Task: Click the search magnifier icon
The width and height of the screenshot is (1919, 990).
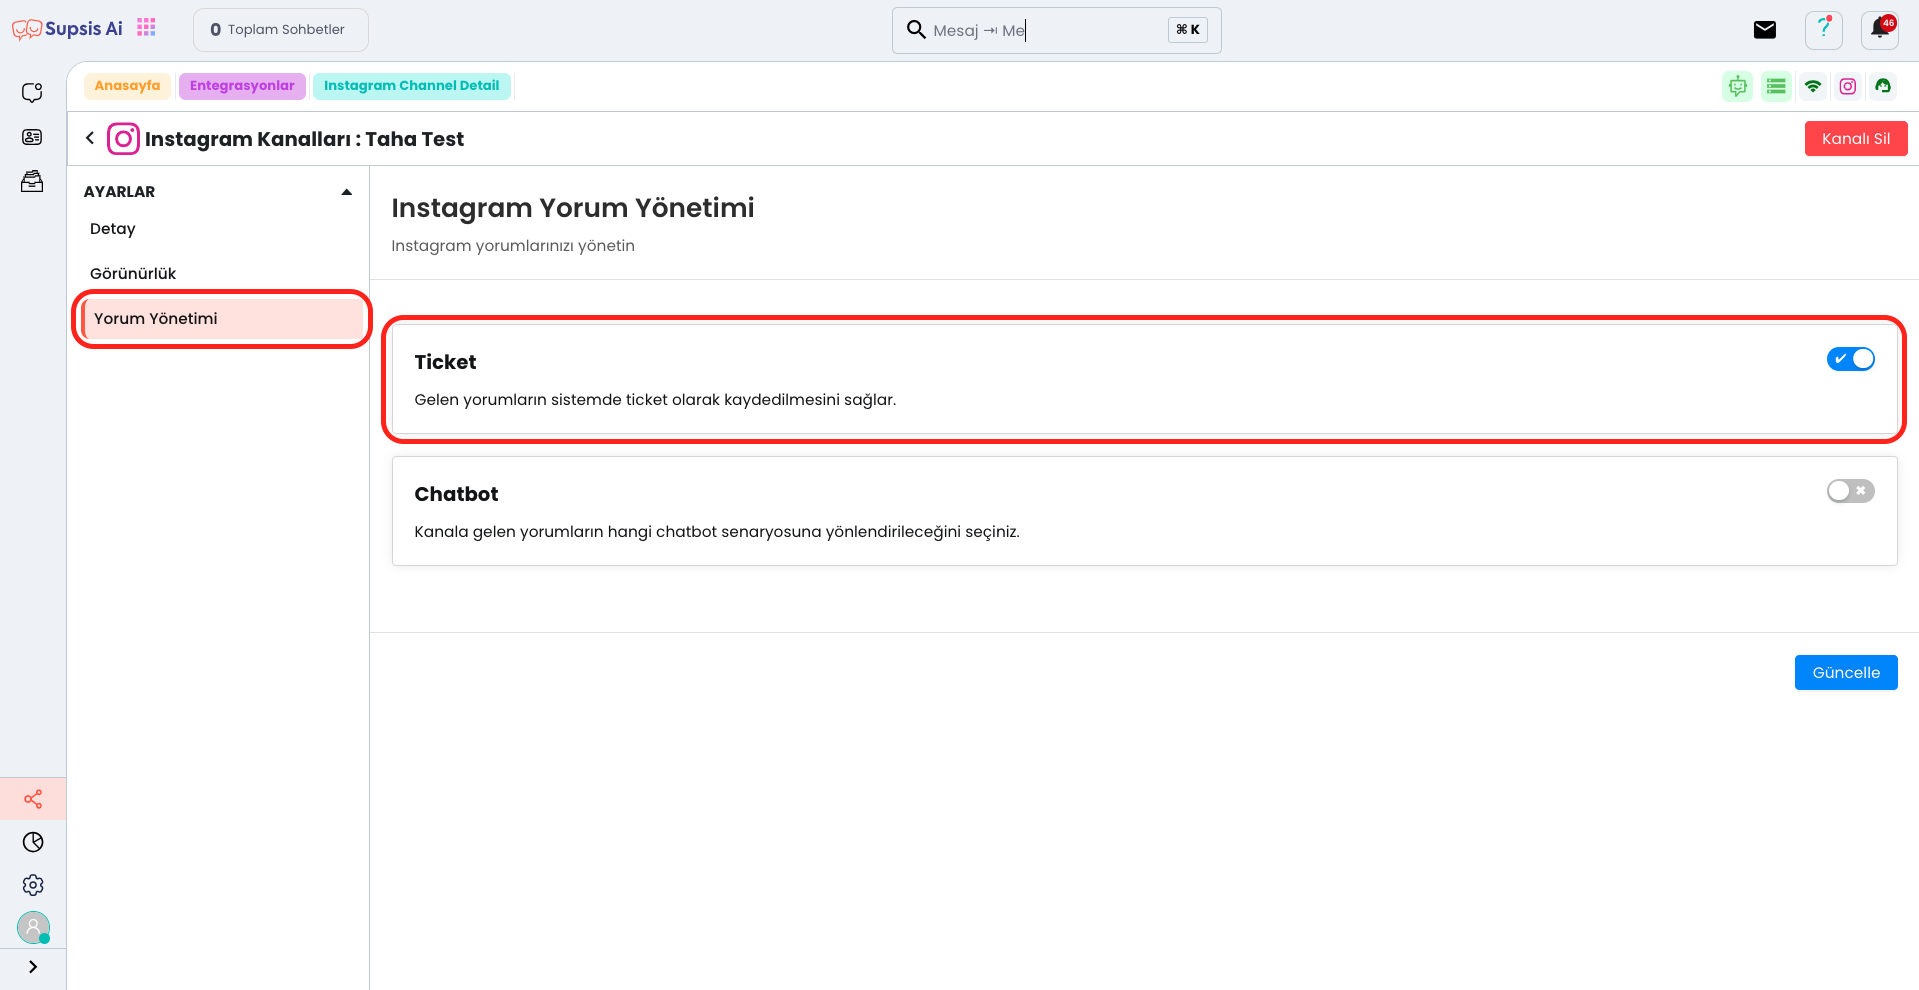Action: pyautogui.click(x=916, y=29)
